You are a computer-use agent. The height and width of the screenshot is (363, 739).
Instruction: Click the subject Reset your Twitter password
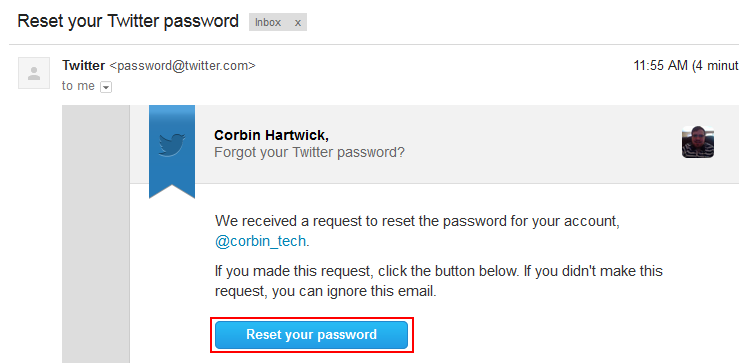128,22
